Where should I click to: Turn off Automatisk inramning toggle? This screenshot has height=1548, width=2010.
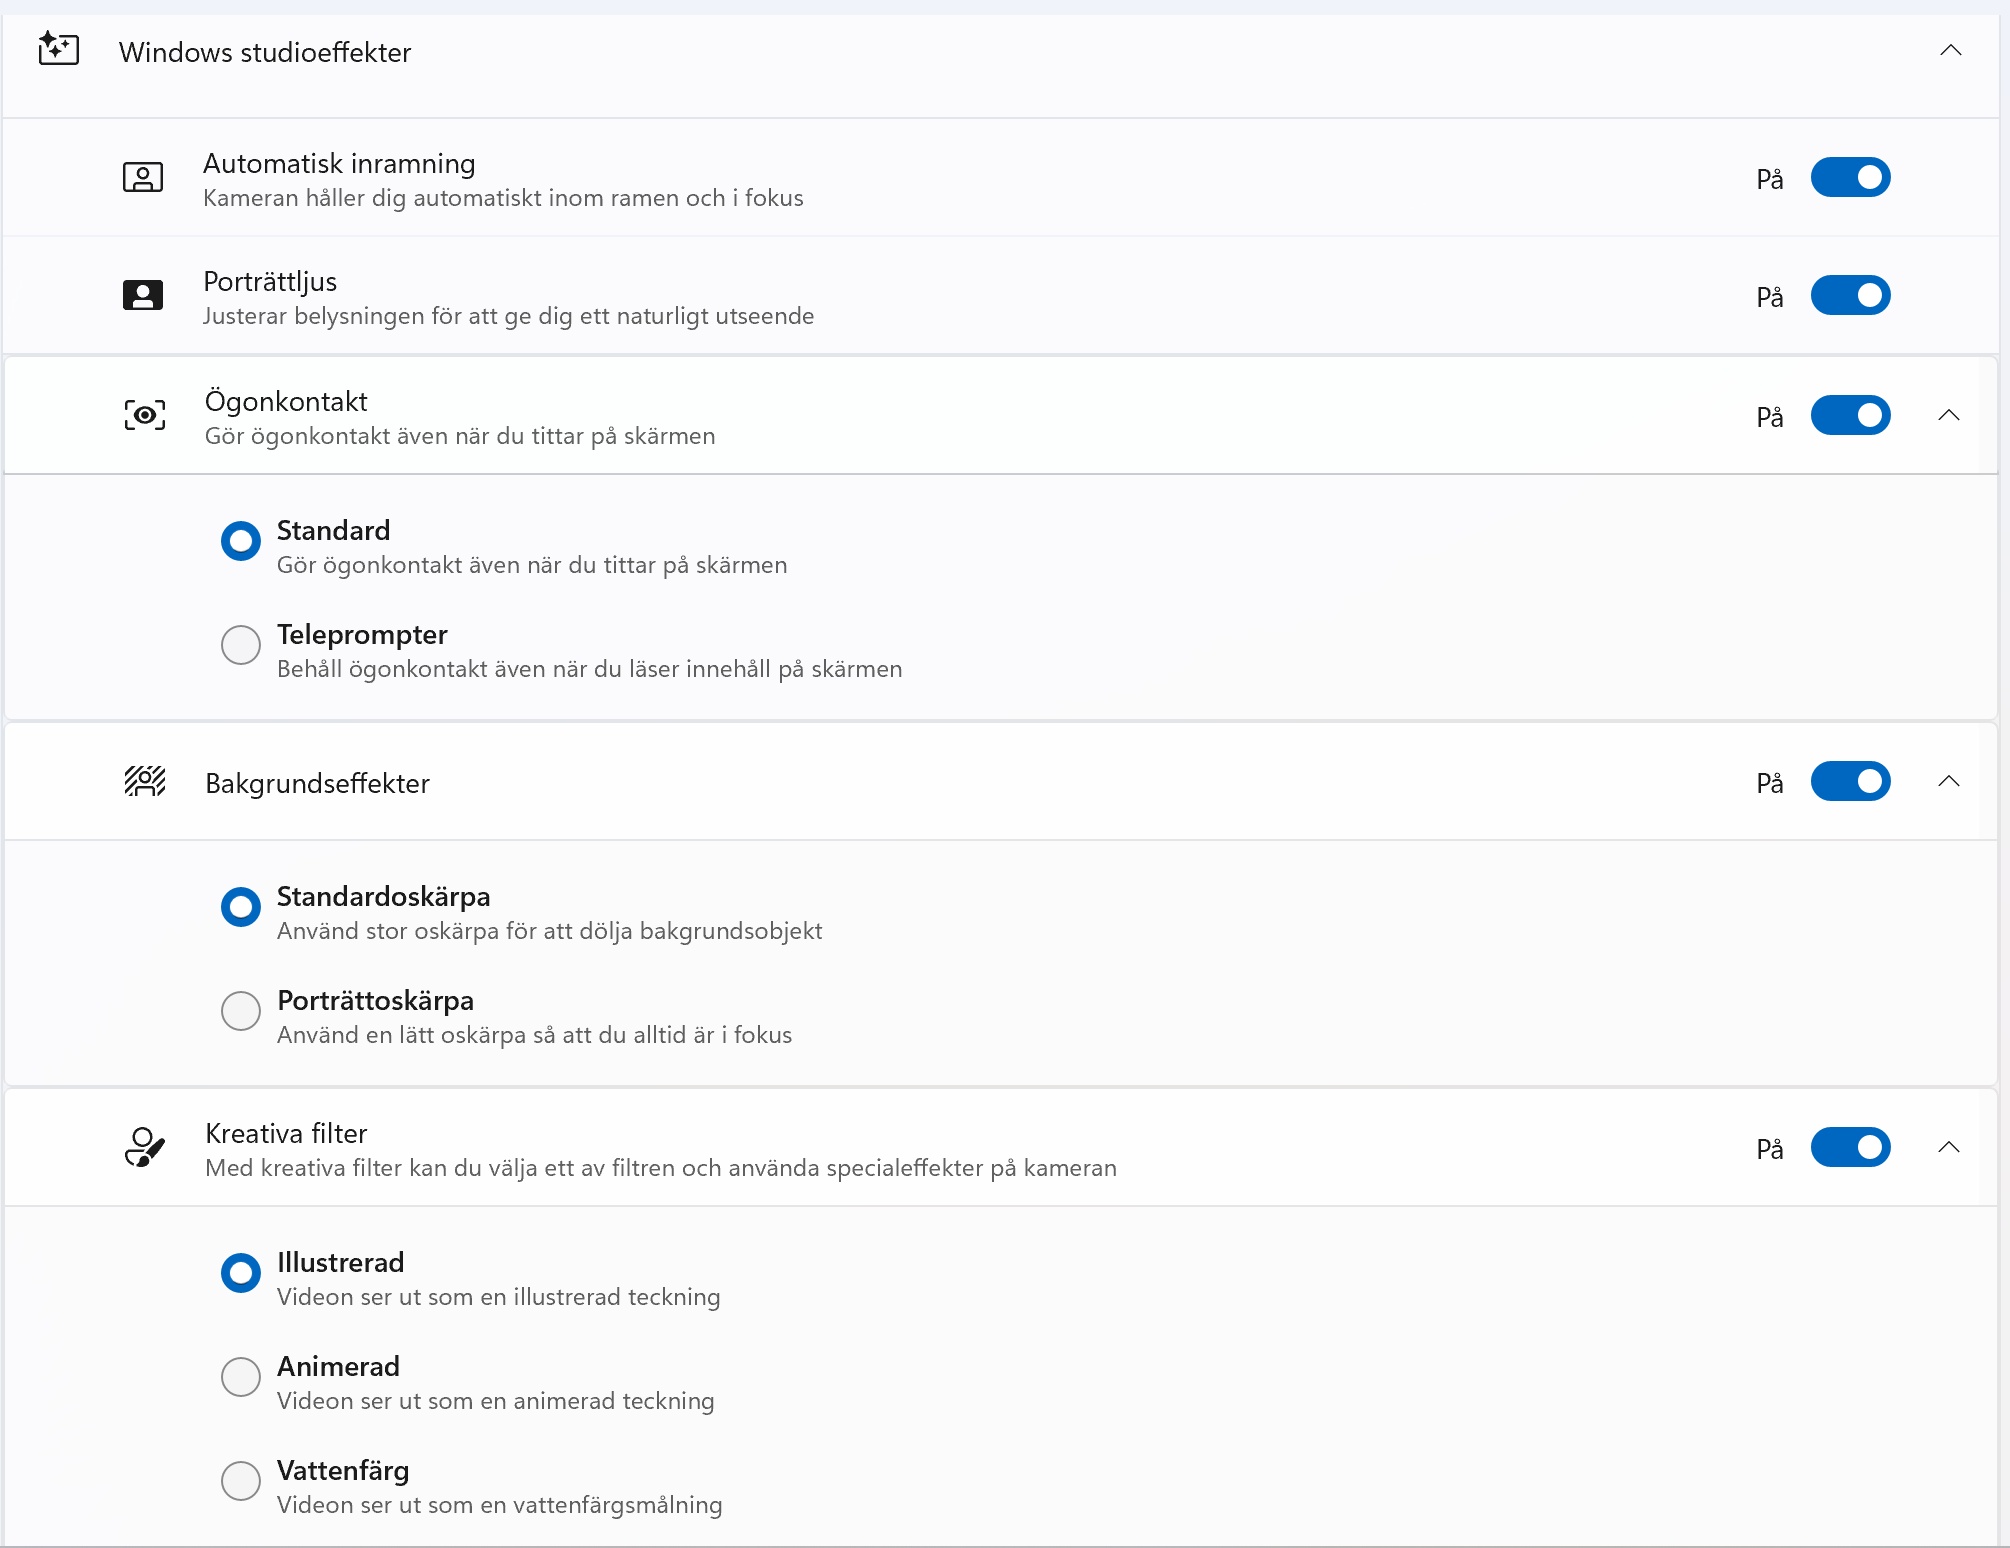pos(1850,178)
